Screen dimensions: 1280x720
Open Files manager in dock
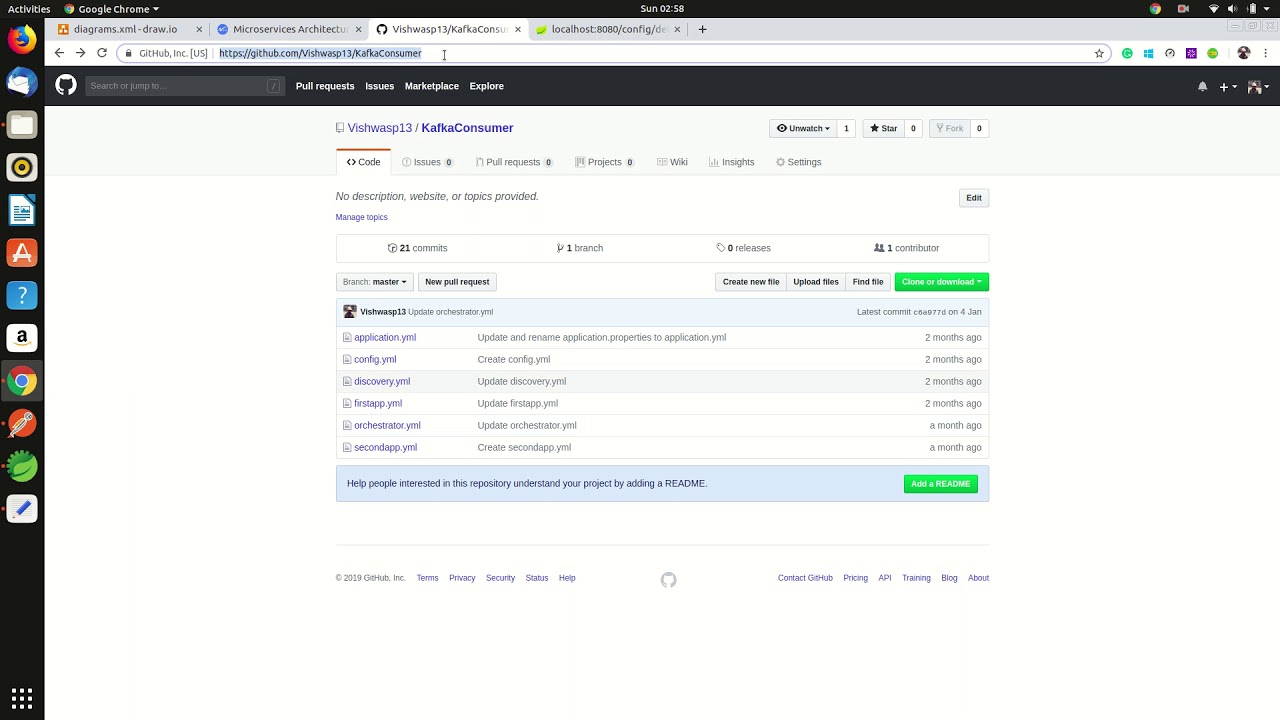pos(22,125)
